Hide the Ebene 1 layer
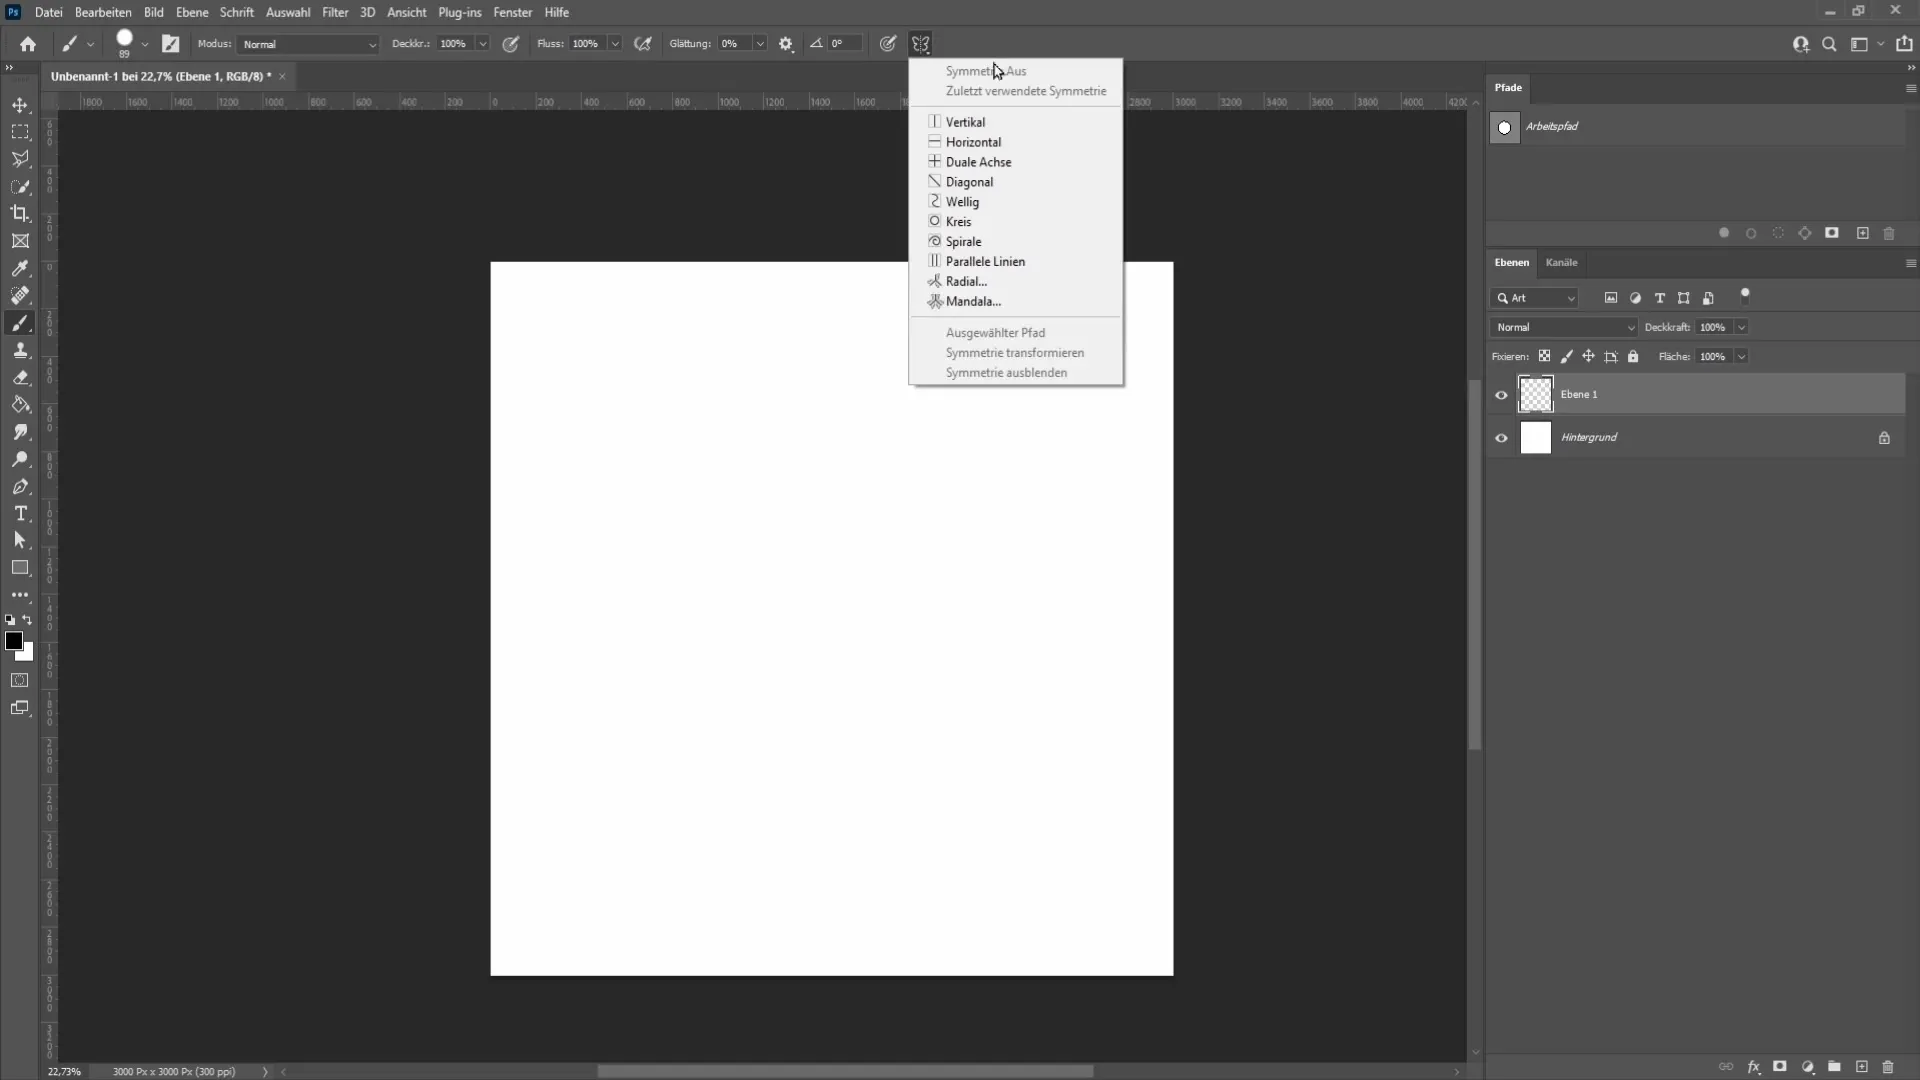Screen dimensions: 1920x1080 1501,395
